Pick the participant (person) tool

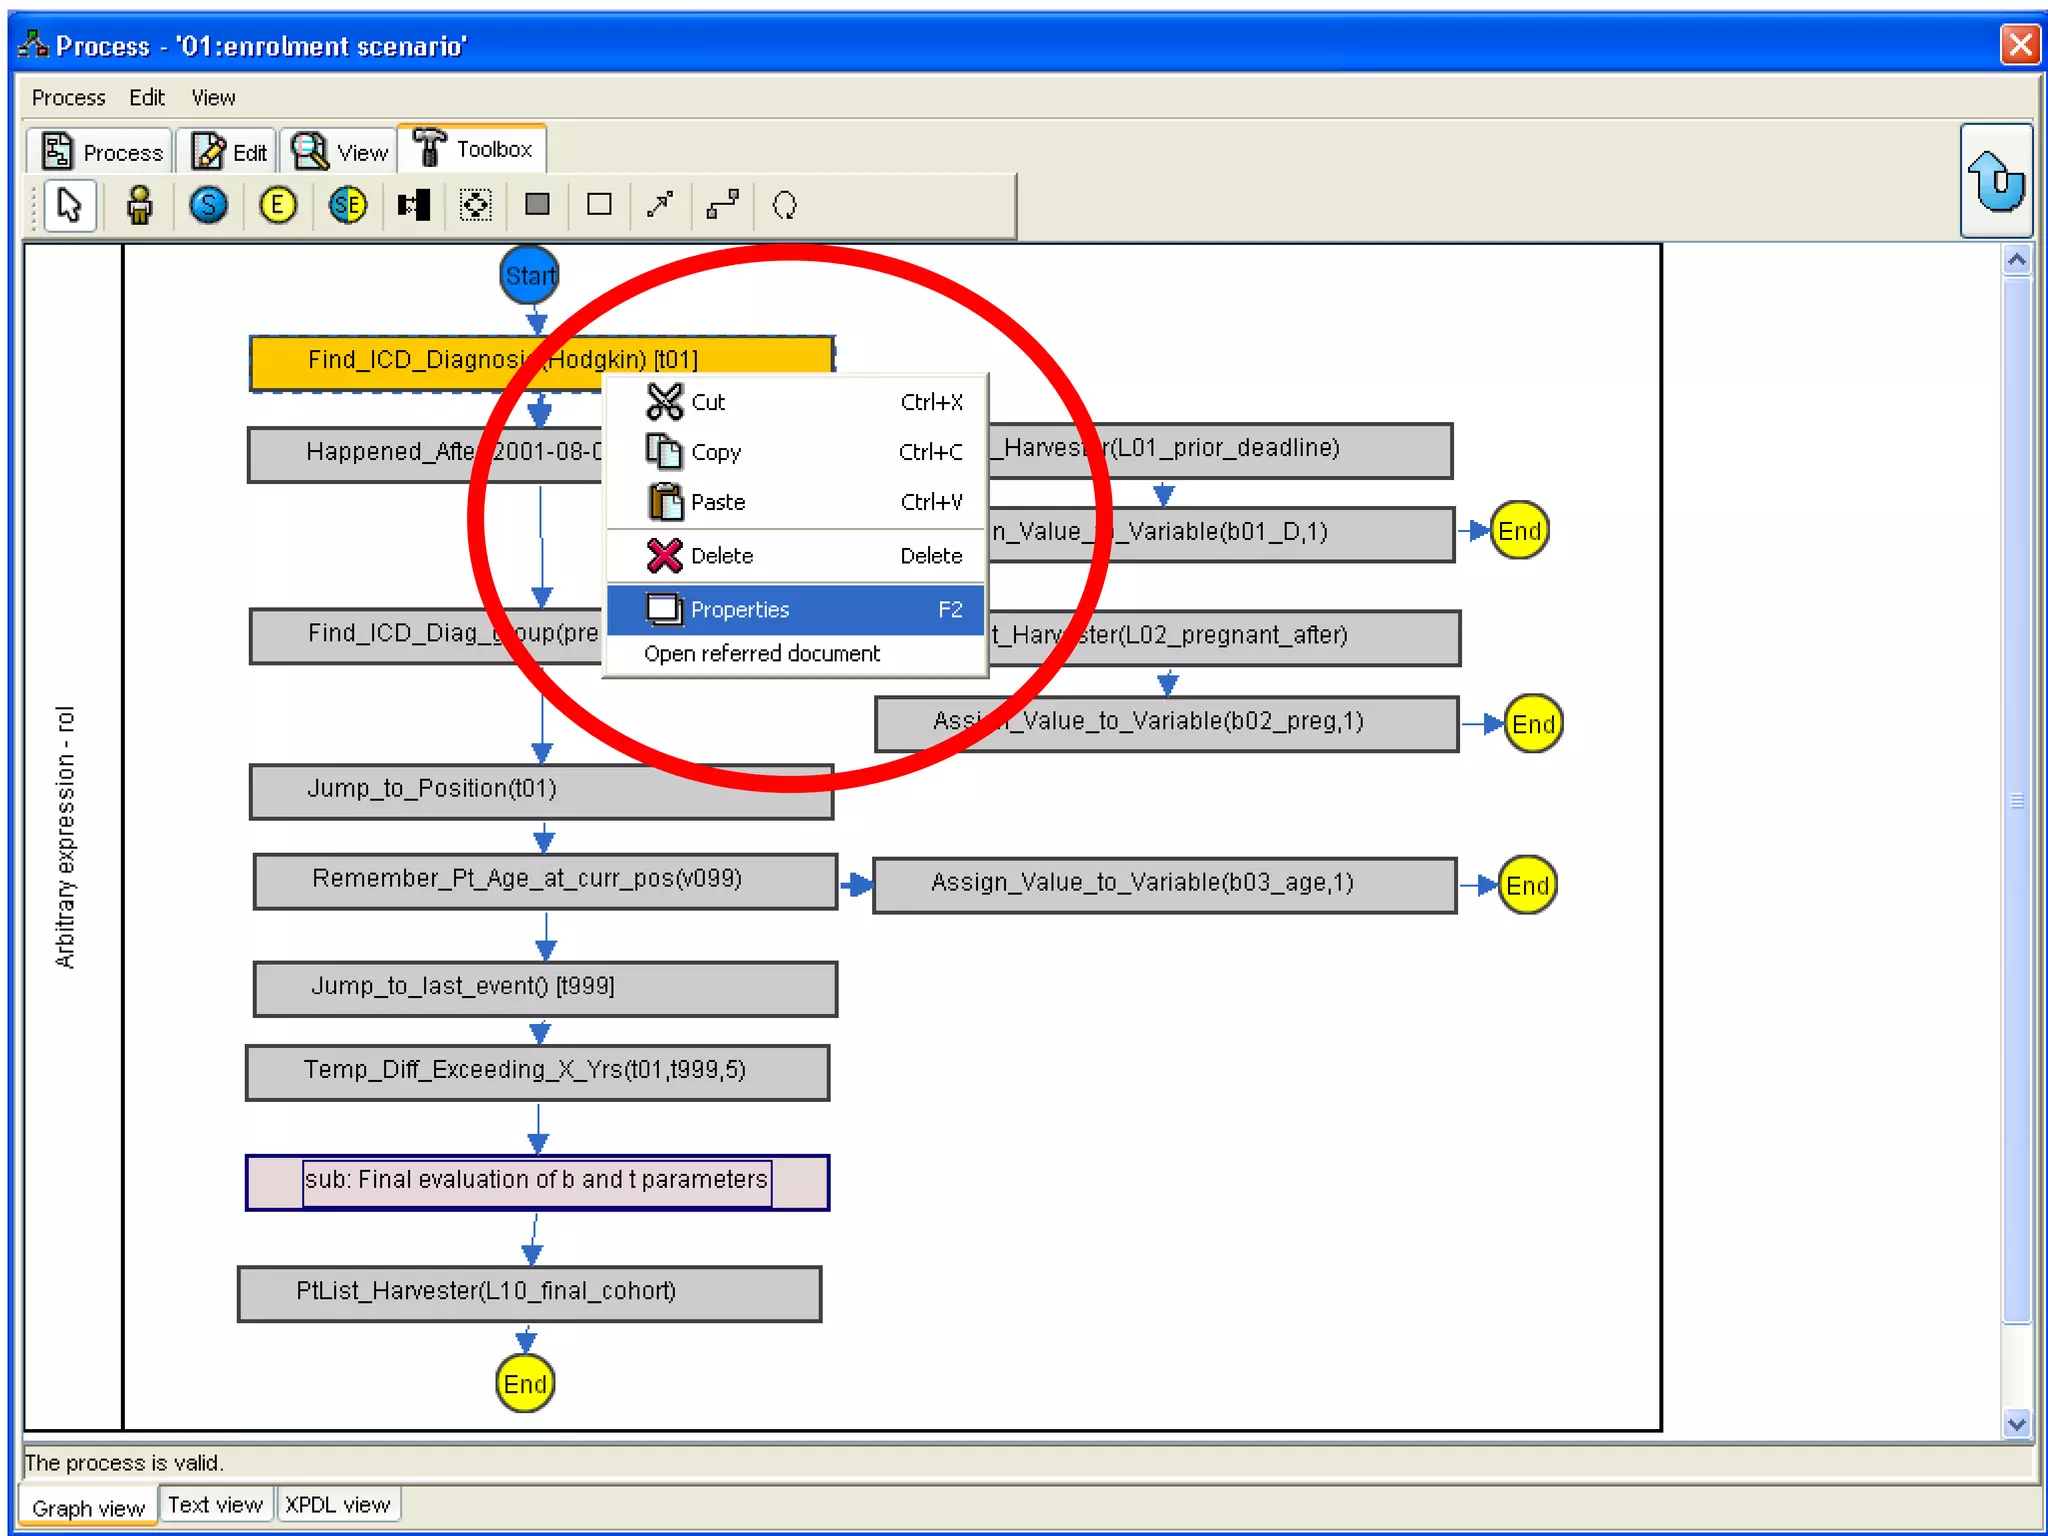coord(139,206)
